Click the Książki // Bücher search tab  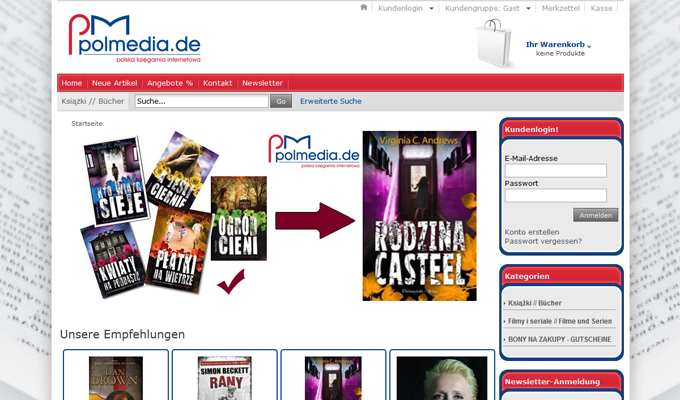pyautogui.click(x=93, y=101)
